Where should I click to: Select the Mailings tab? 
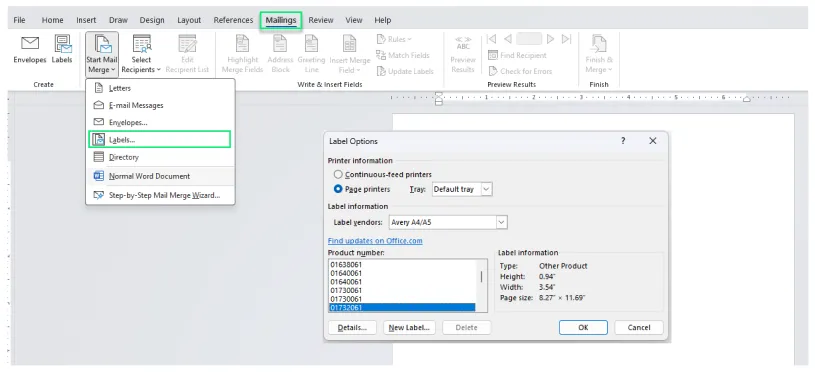click(x=281, y=20)
